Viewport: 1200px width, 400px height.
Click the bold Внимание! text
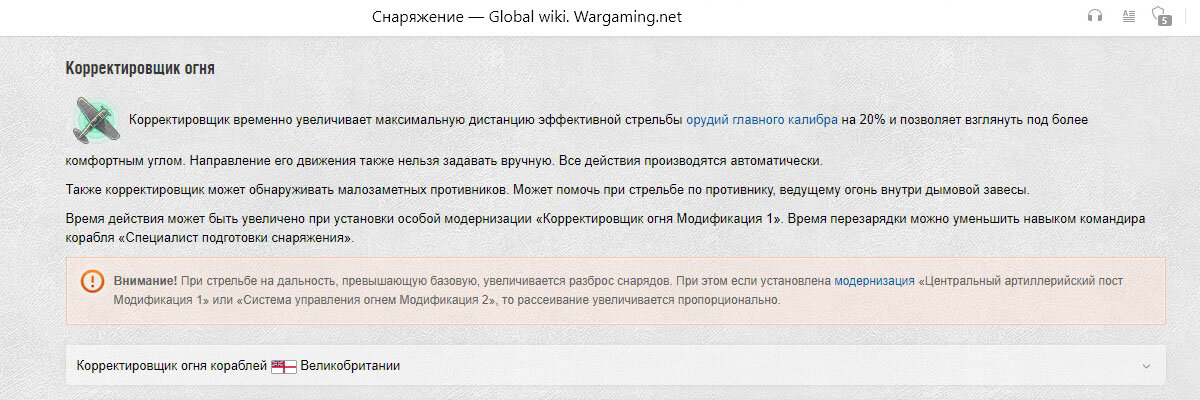pos(146,282)
